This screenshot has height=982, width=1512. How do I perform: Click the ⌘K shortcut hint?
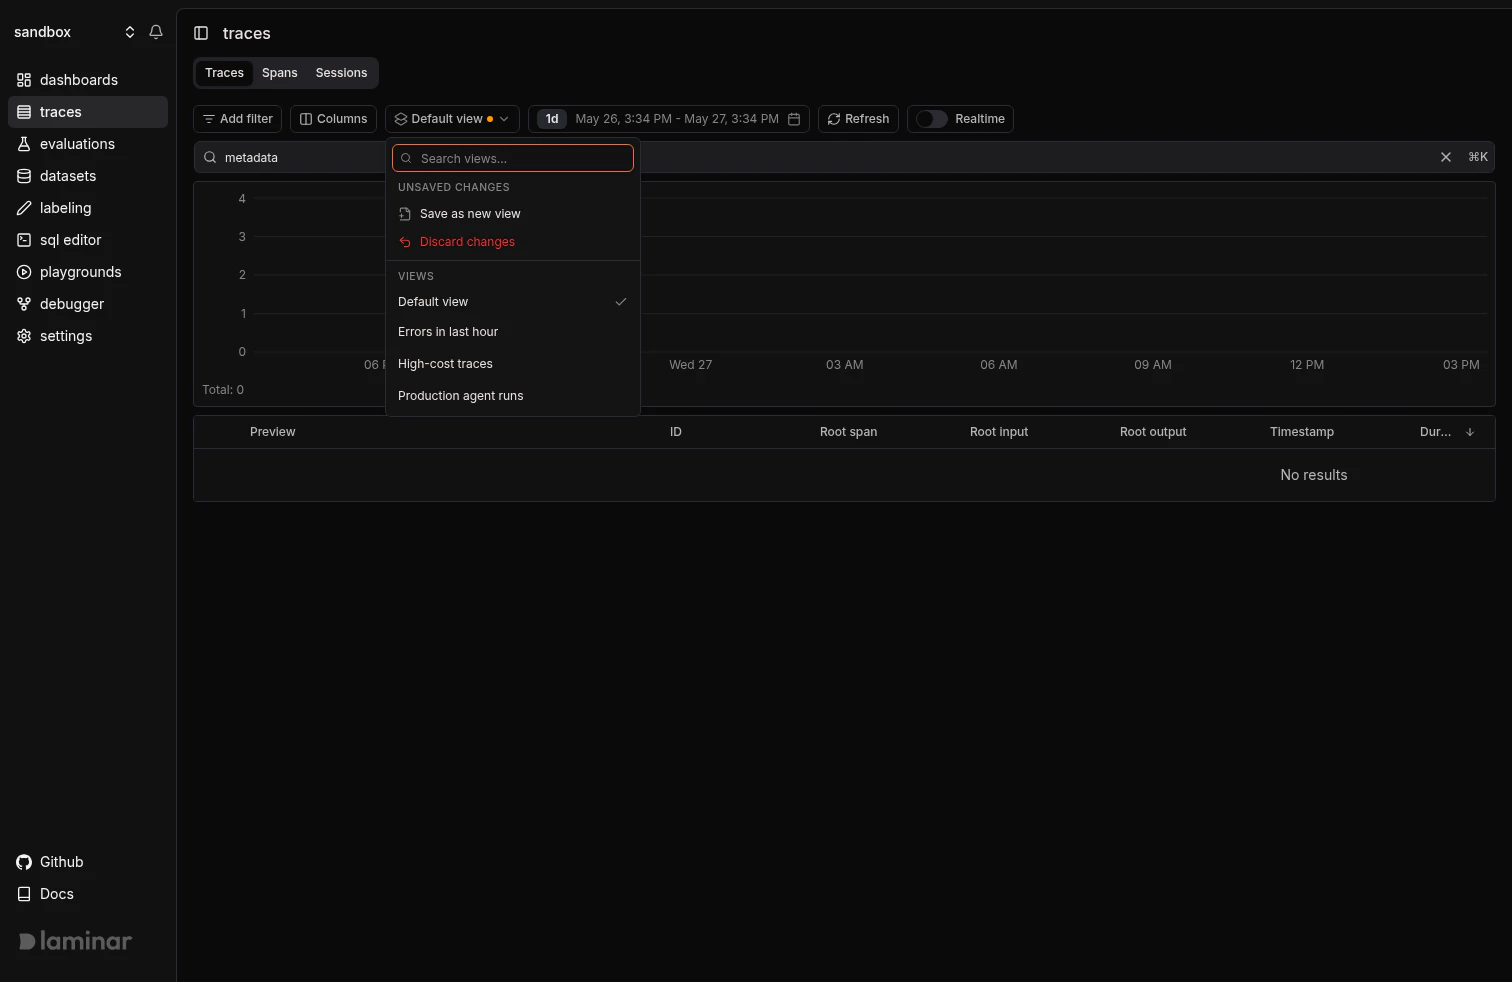point(1478,157)
